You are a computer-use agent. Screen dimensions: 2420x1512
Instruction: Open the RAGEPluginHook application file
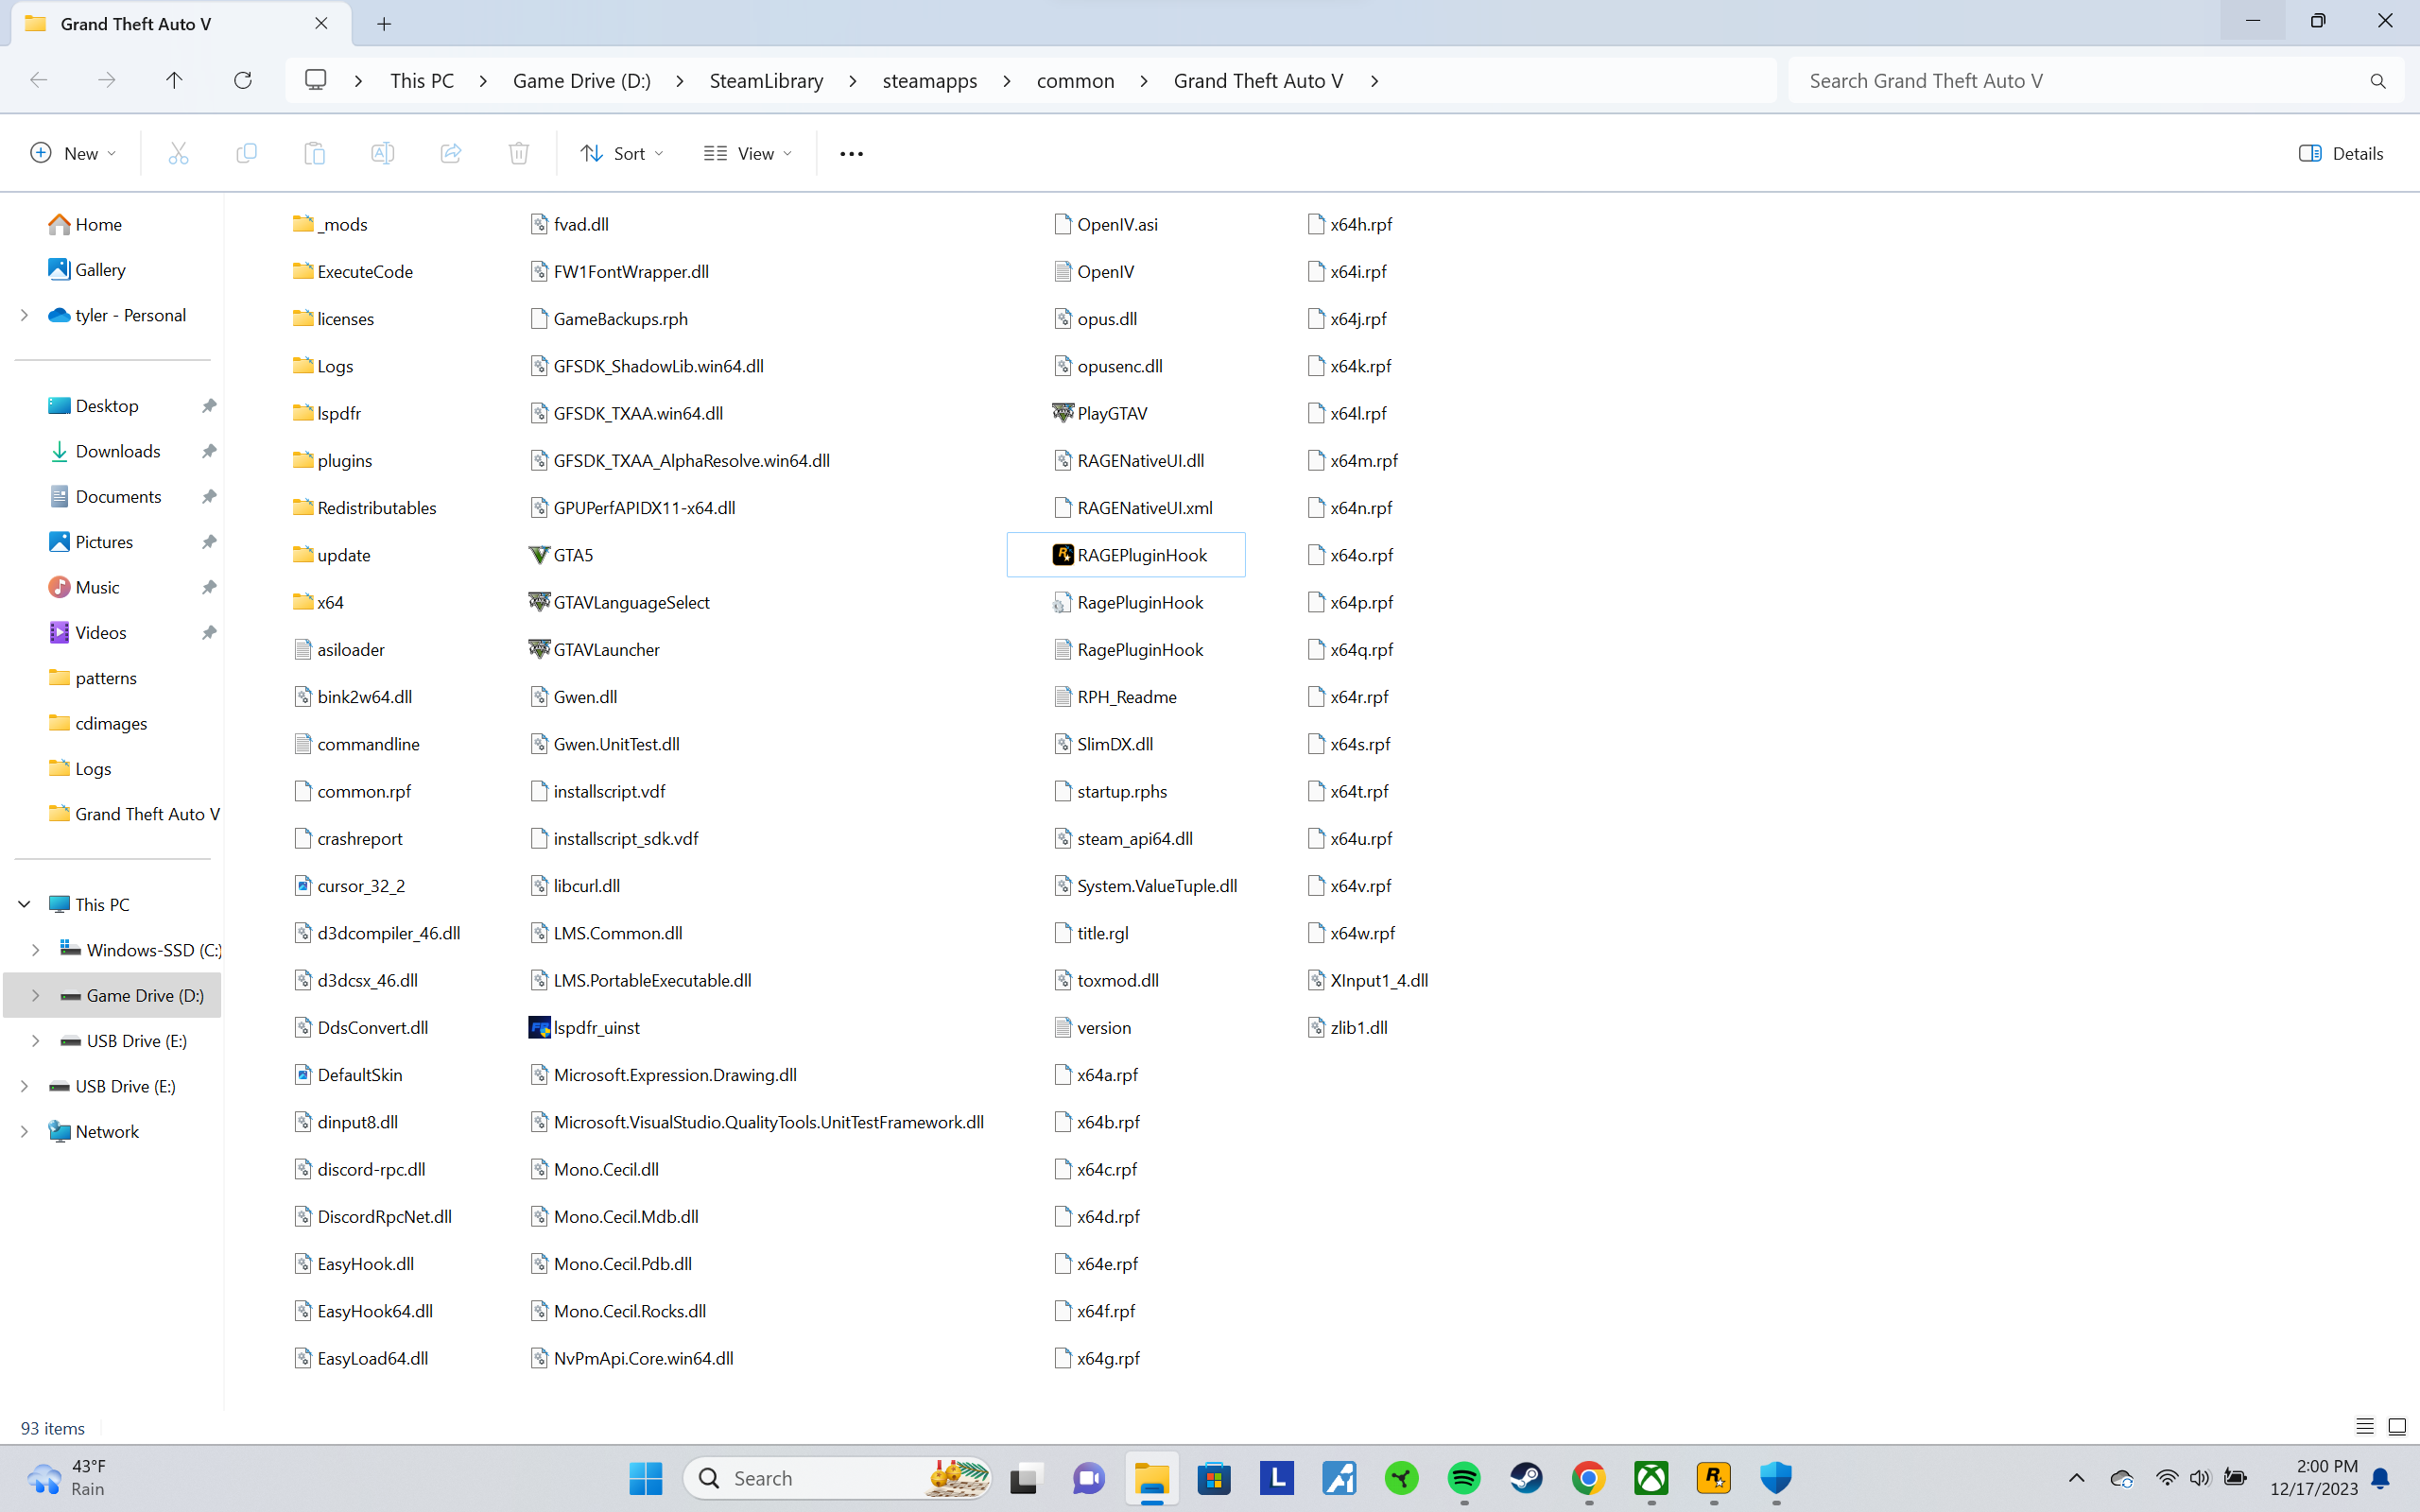pyautogui.click(x=1141, y=555)
